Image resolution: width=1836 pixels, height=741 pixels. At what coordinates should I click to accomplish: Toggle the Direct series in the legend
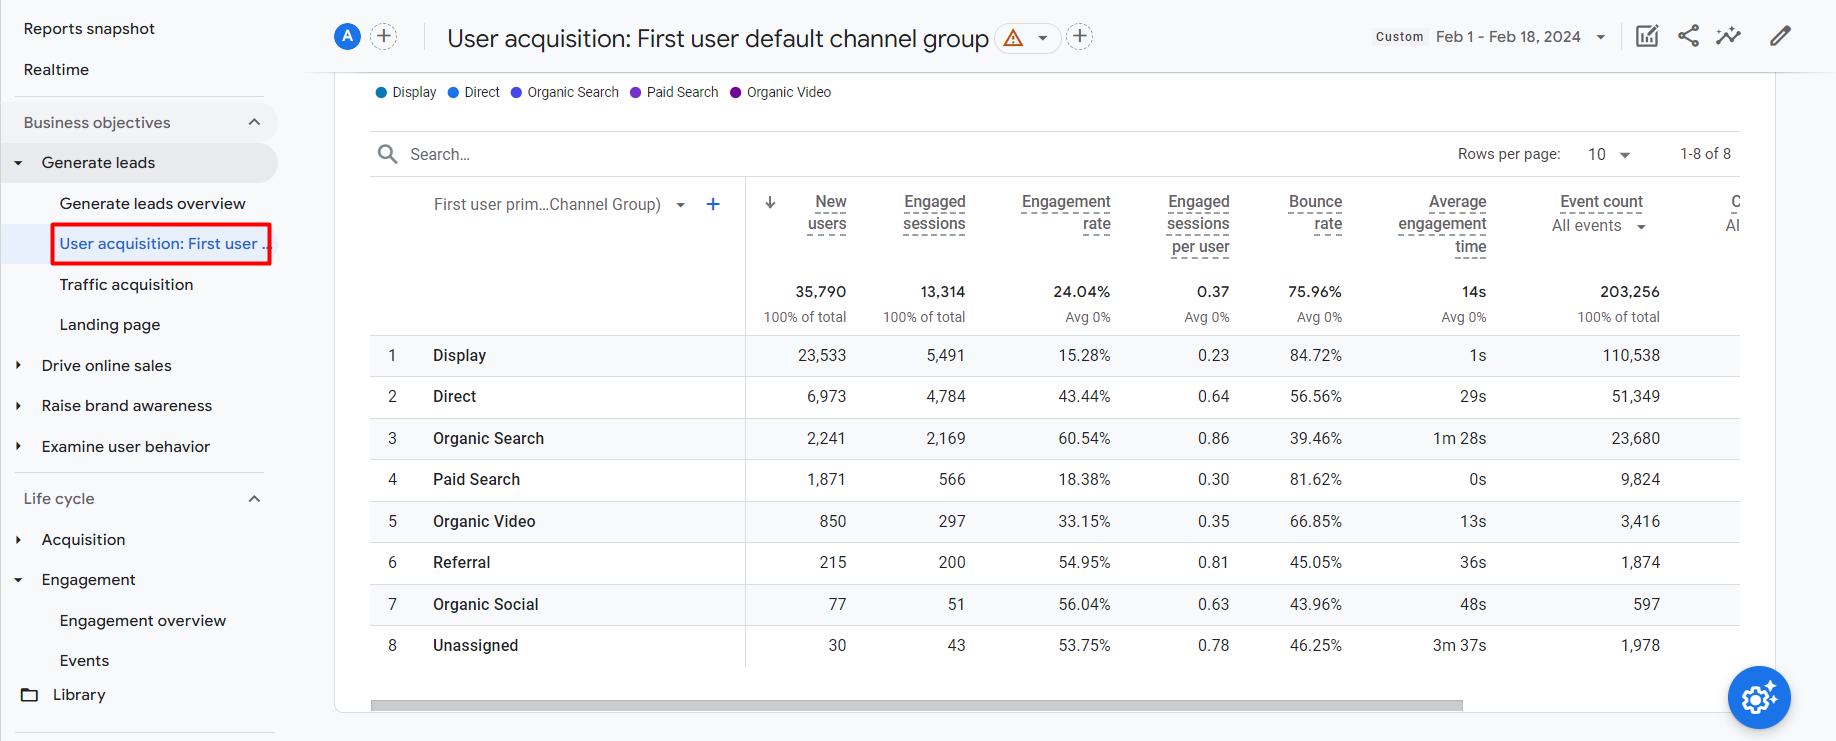[x=474, y=92]
